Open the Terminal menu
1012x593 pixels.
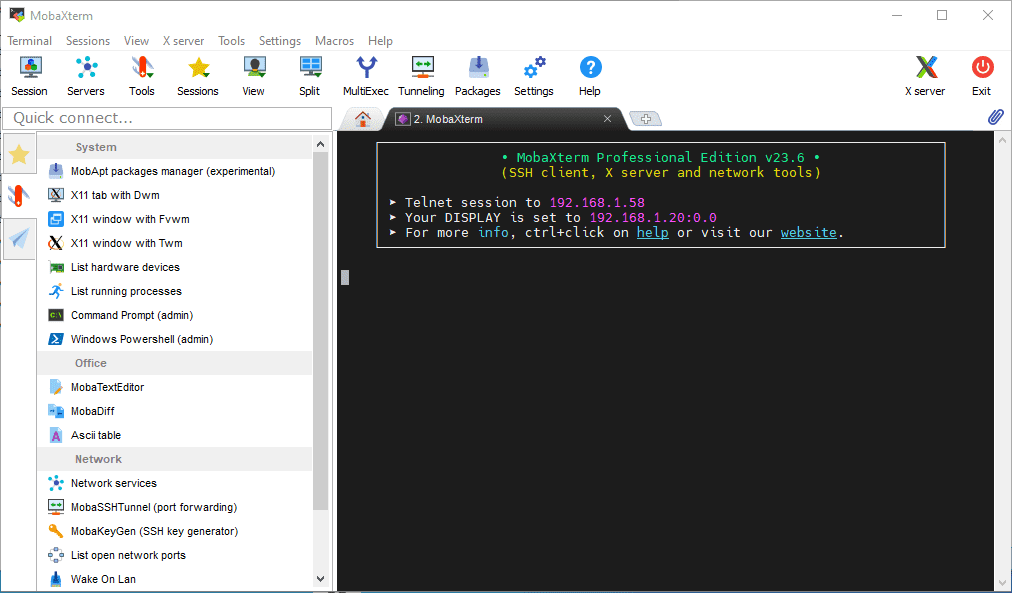(30, 41)
